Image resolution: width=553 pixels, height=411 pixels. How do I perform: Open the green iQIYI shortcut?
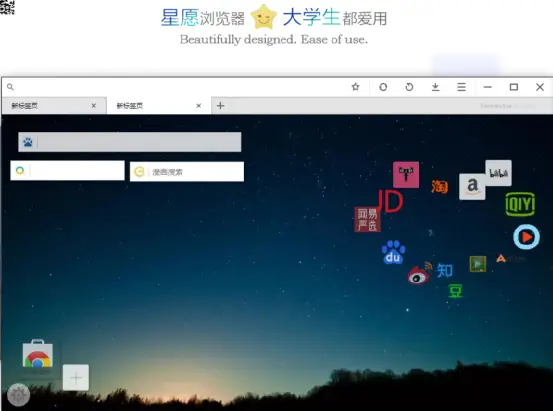pos(520,204)
